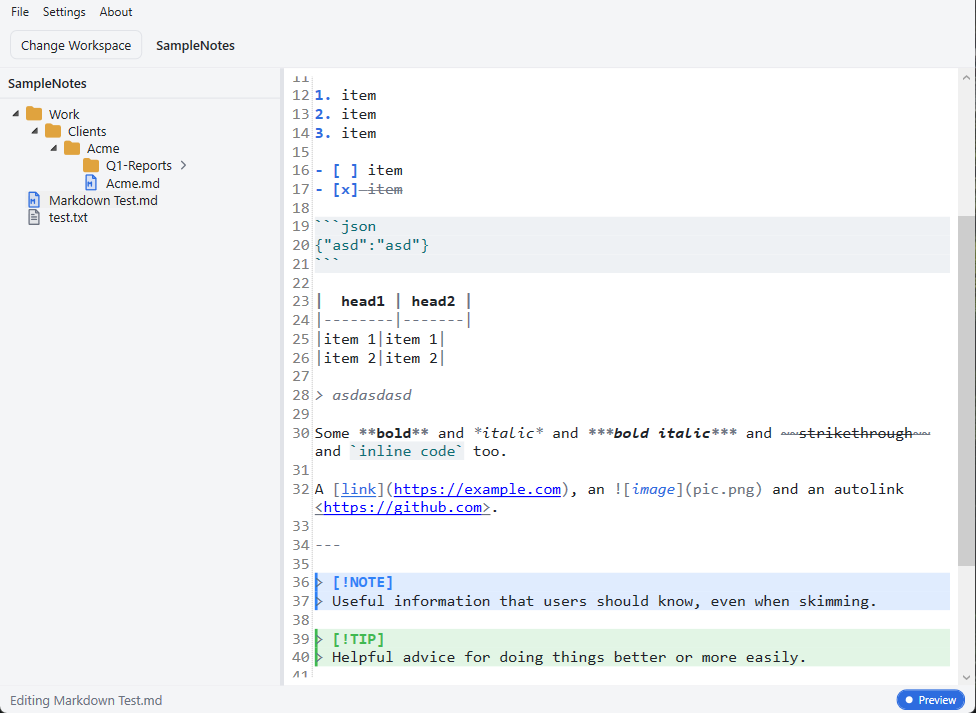Viewport: 976px width, 713px height.
Task: Click the scroll up arrow of editor
Action: point(966,78)
